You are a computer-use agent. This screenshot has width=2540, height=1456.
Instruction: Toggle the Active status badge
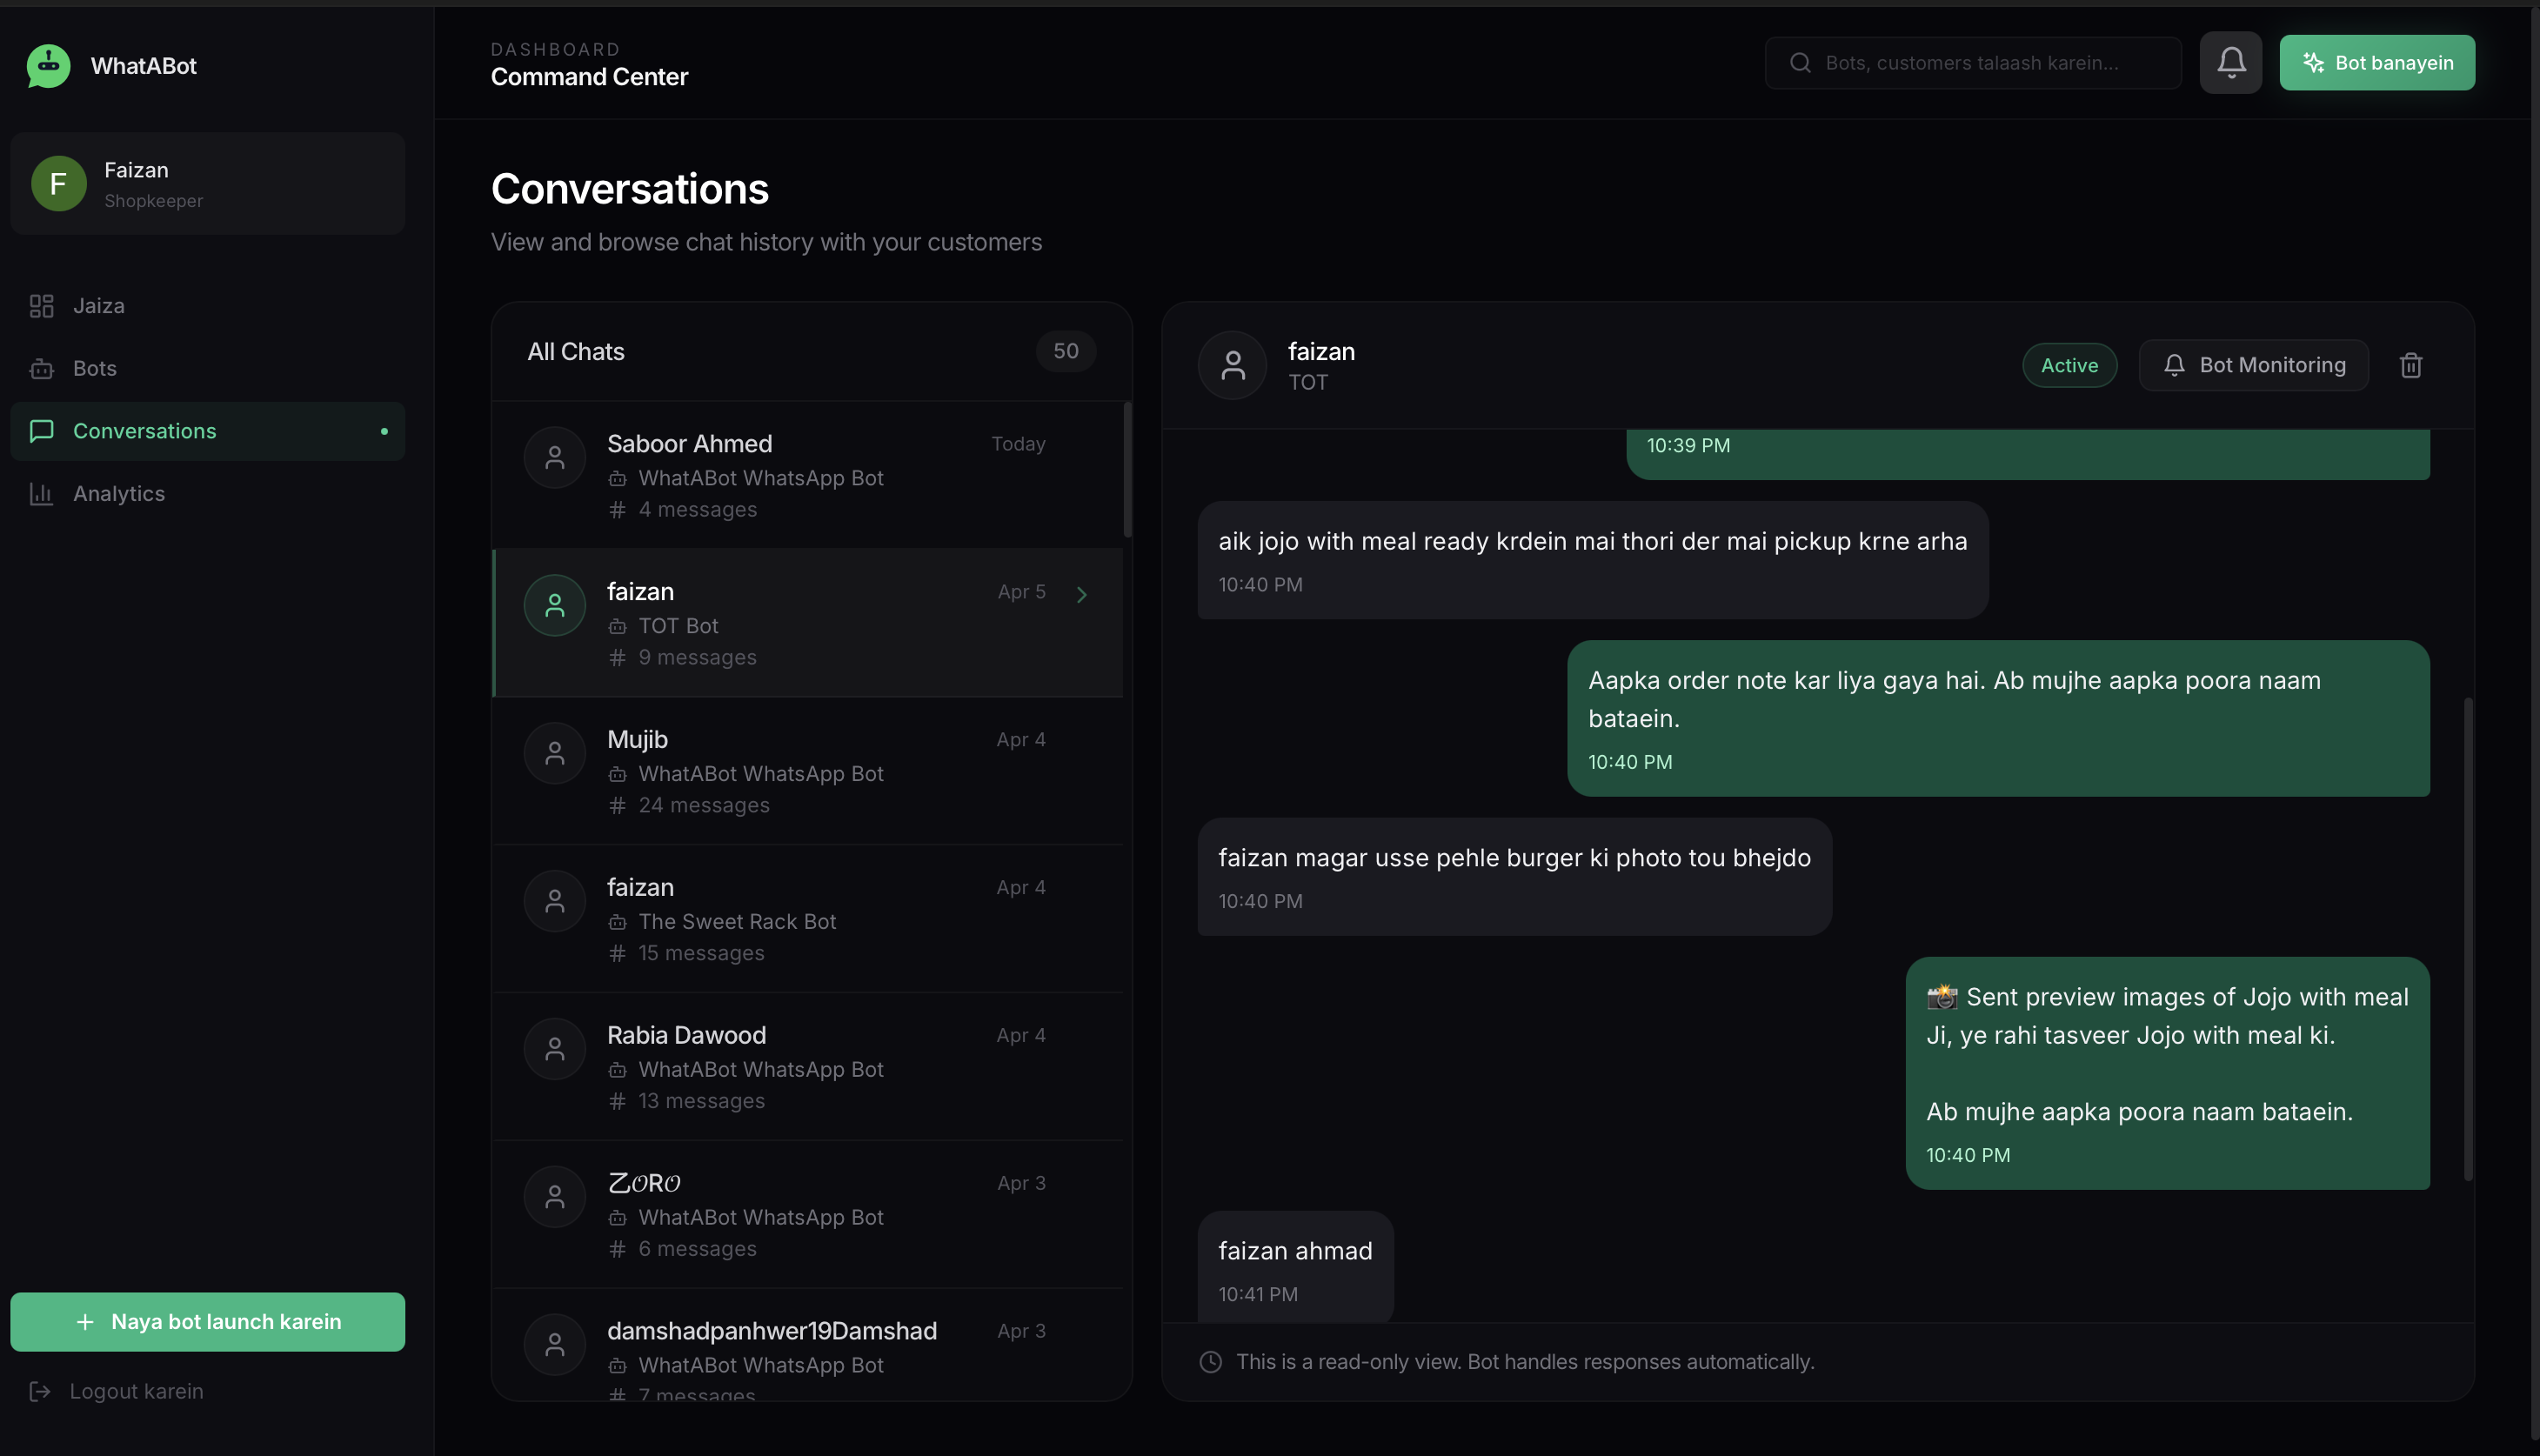pos(2069,366)
